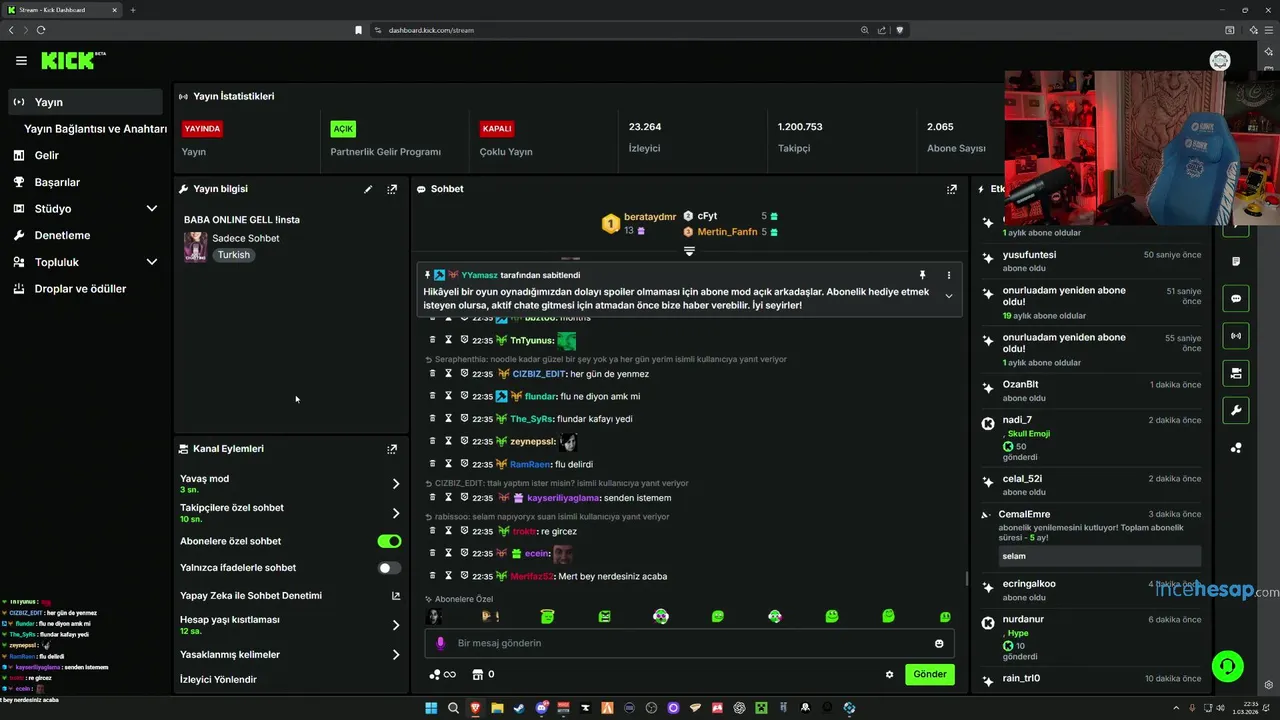This screenshot has width=1280, height=720.
Task: Click the Gönder send button
Action: [x=930, y=674]
